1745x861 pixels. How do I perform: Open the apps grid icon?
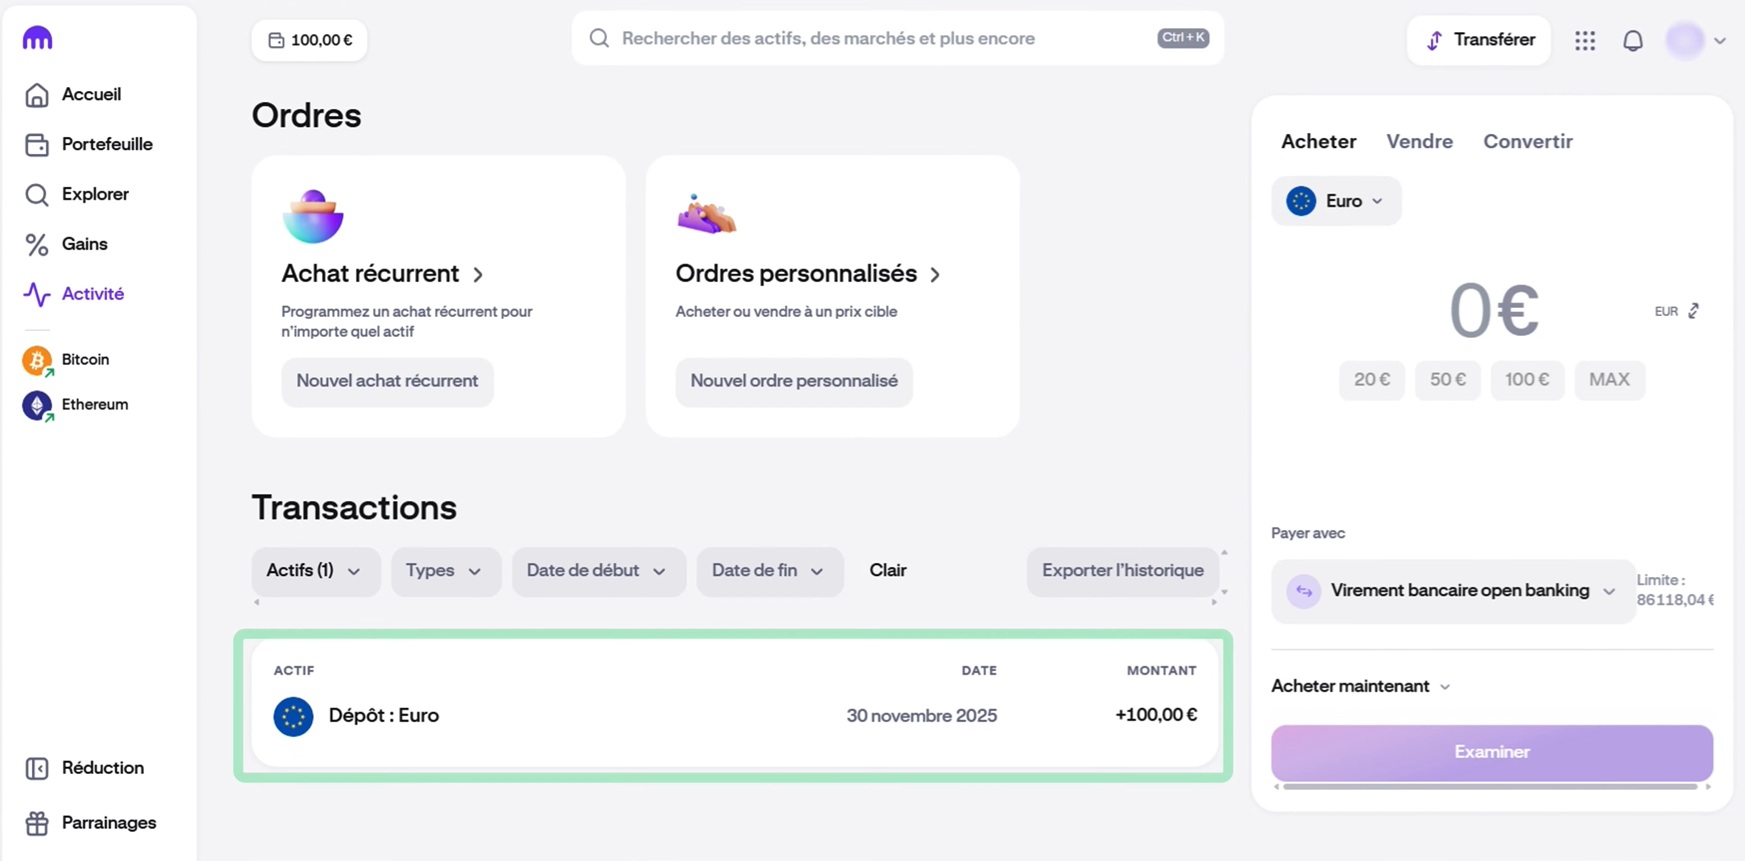[x=1585, y=41]
